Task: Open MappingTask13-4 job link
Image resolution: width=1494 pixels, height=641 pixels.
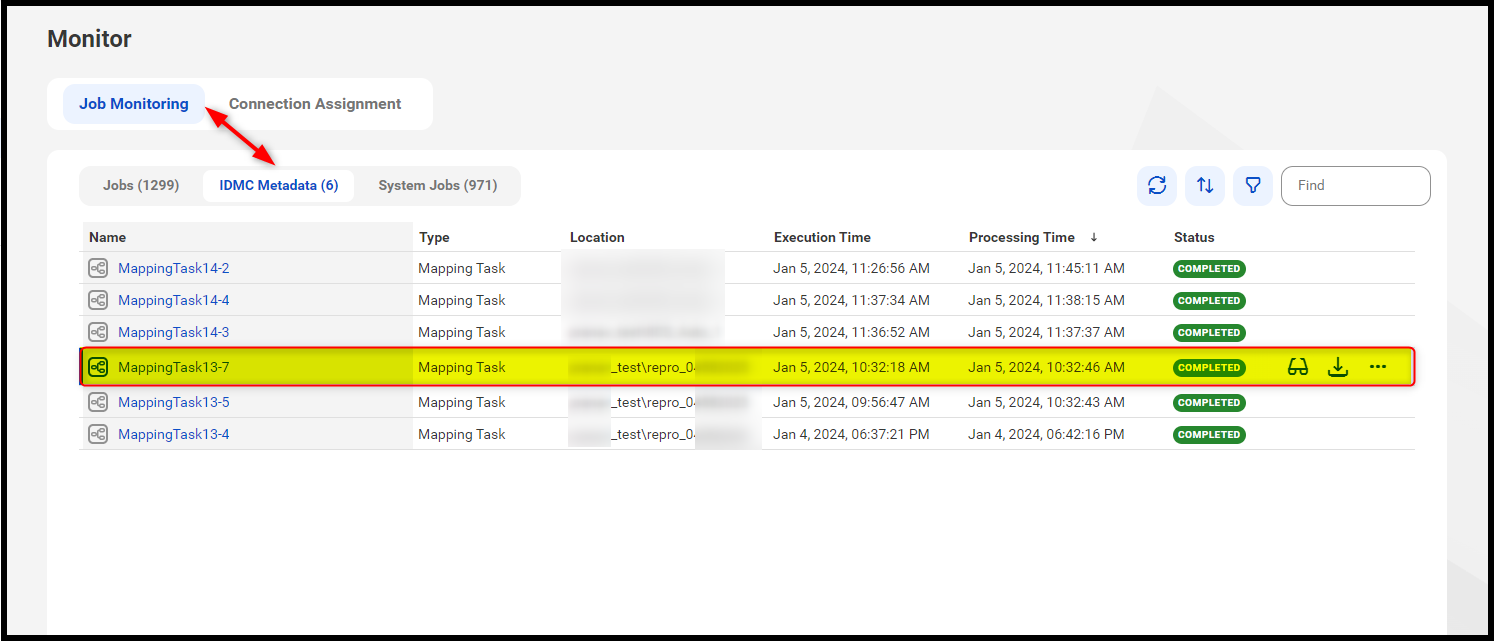Action: point(174,434)
